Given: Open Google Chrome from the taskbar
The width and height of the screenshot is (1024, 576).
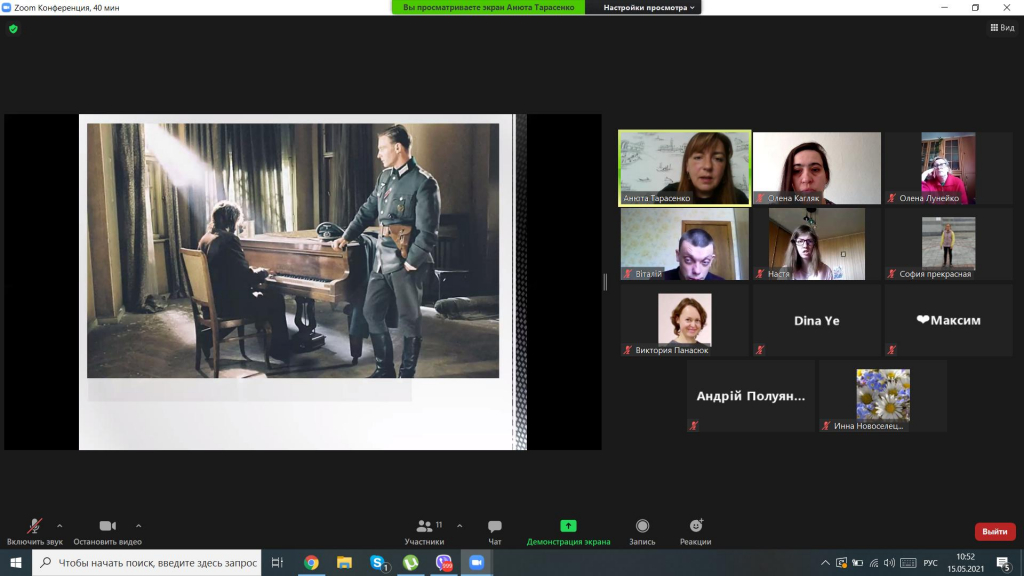Looking at the screenshot, I should click(311, 562).
